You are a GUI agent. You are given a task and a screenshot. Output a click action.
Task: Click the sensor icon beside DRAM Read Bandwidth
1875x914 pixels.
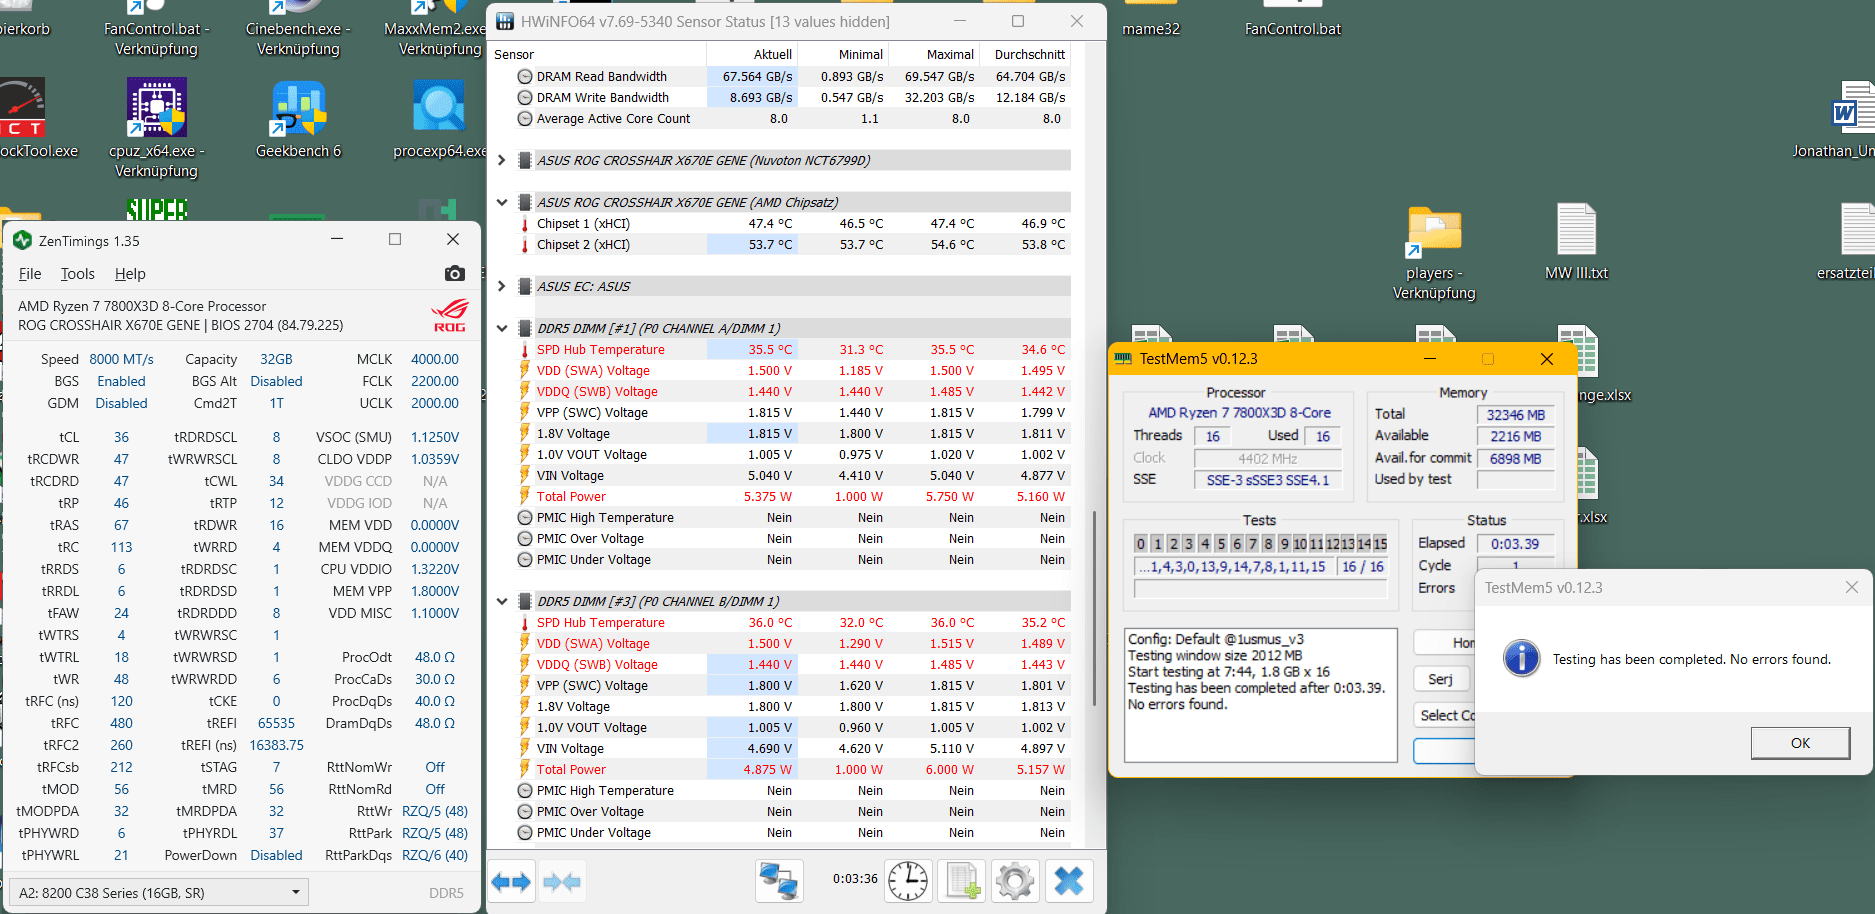pos(524,77)
